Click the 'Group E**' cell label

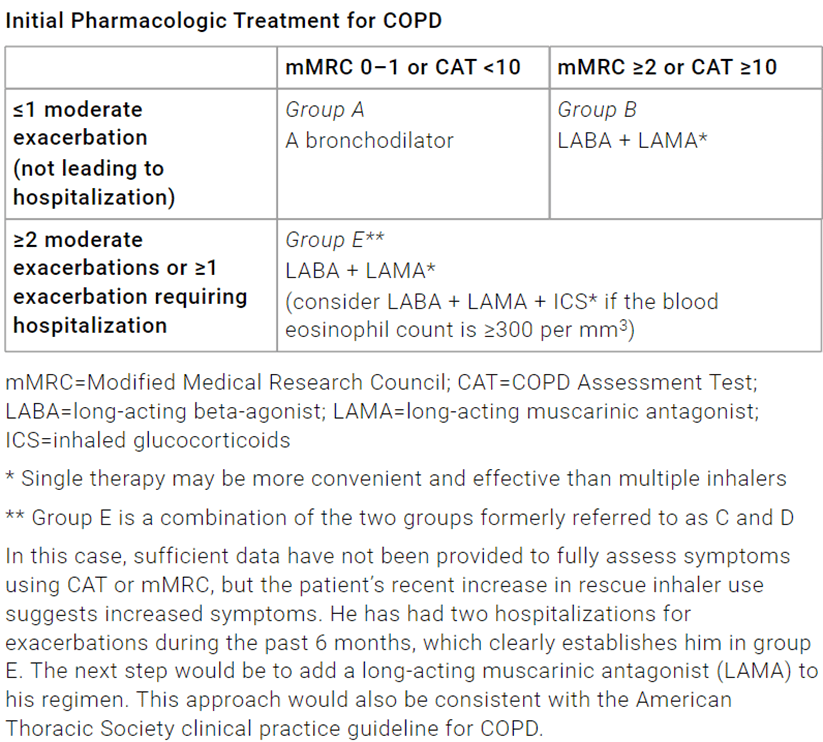pyautogui.click(x=335, y=240)
